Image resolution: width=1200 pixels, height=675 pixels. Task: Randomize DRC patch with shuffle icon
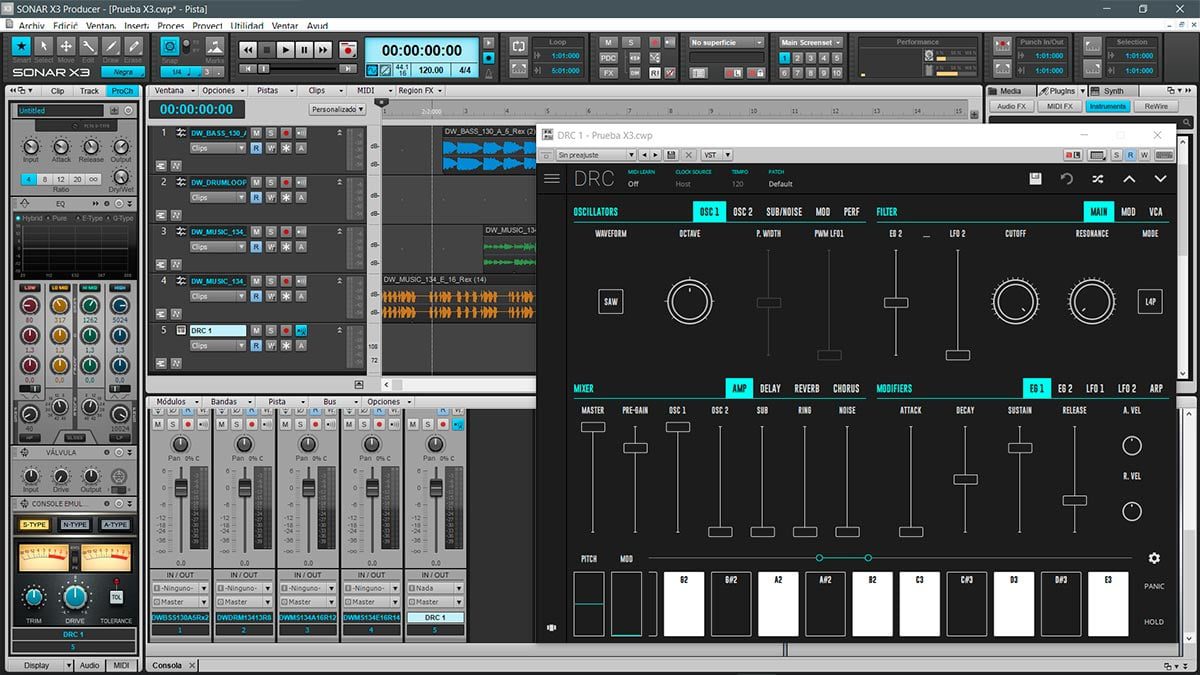[x=1098, y=179]
